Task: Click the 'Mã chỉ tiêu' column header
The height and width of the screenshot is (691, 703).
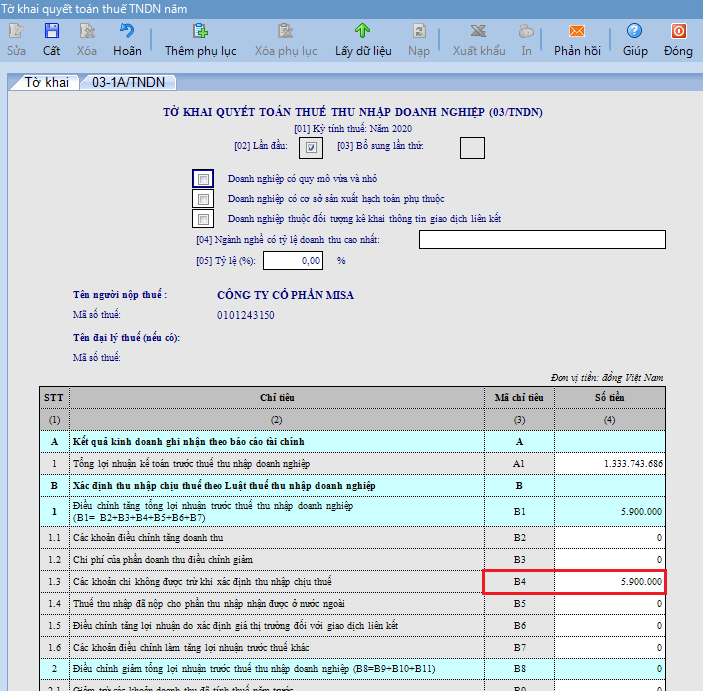Action: pos(519,398)
